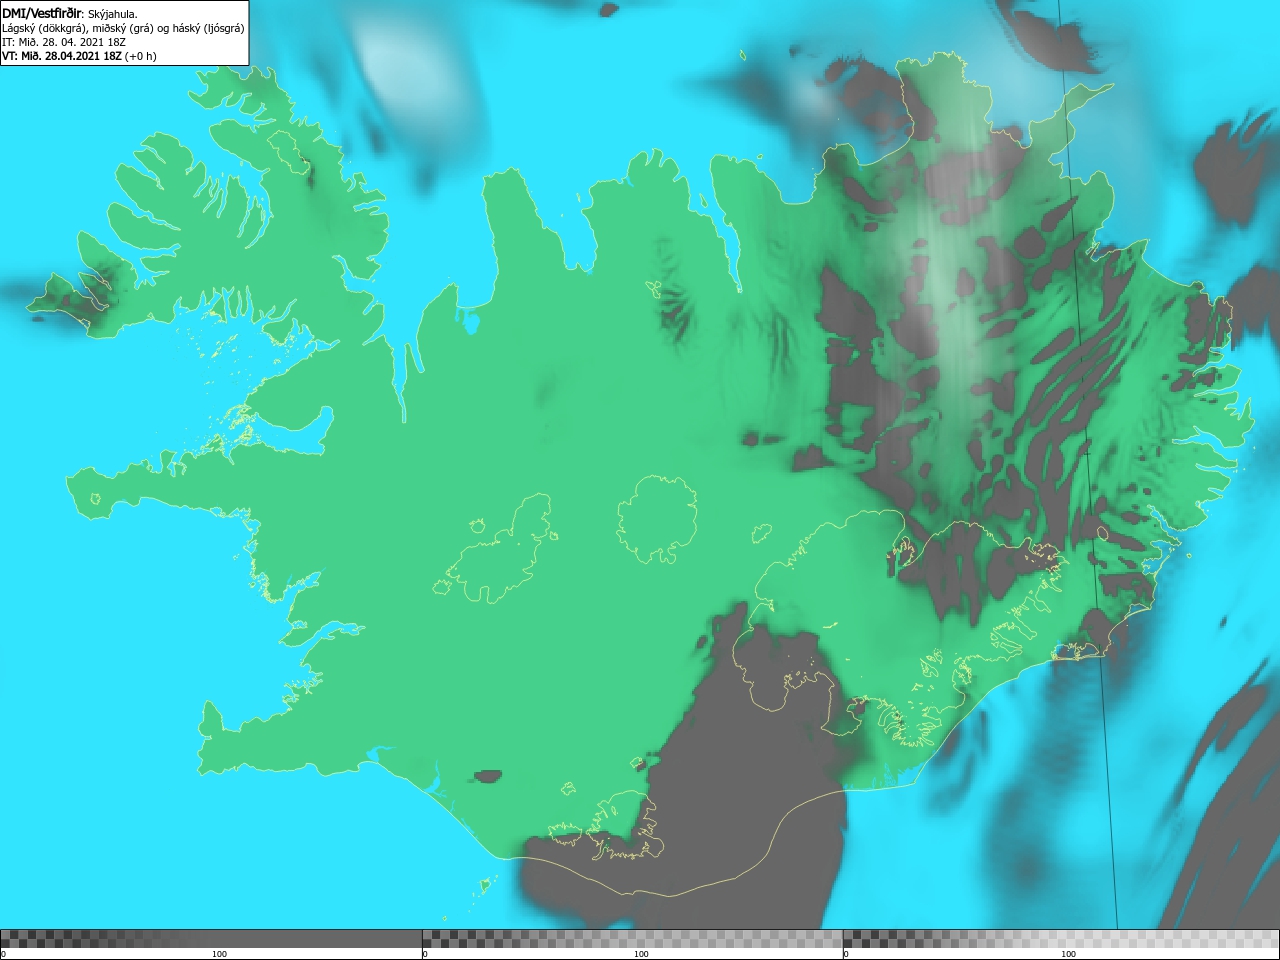Click the 'IT: Mið. 28. 04. 2021 18Z' line

64,42
